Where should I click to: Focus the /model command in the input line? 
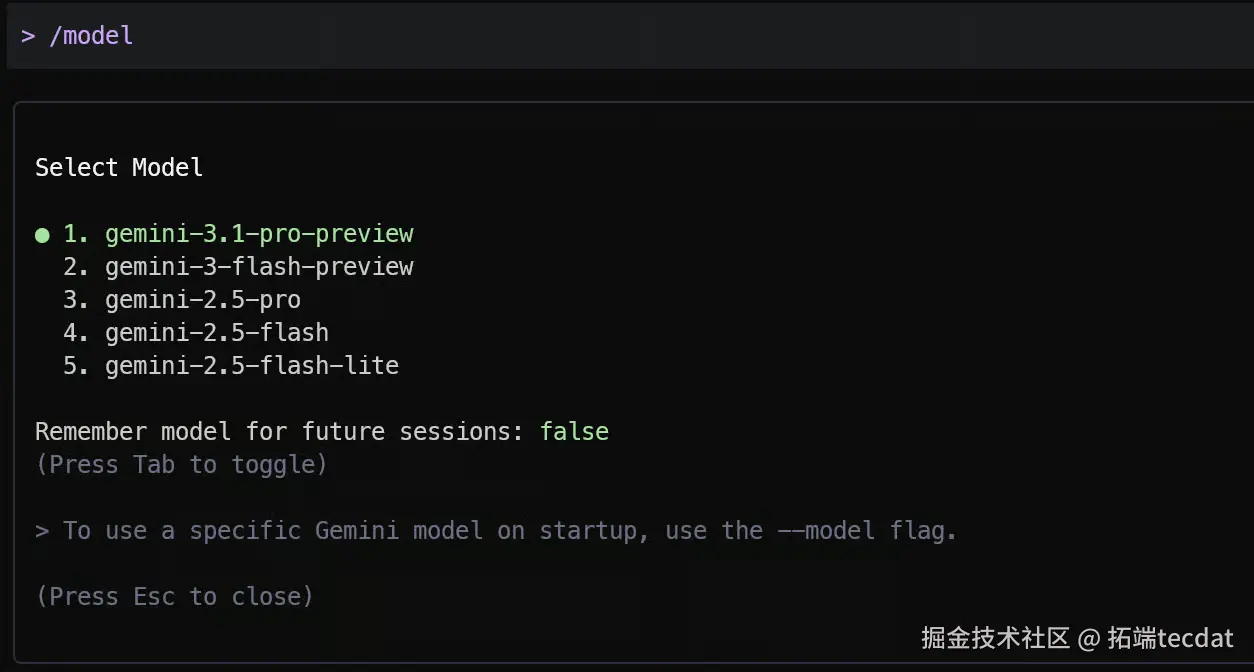coord(91,36)
